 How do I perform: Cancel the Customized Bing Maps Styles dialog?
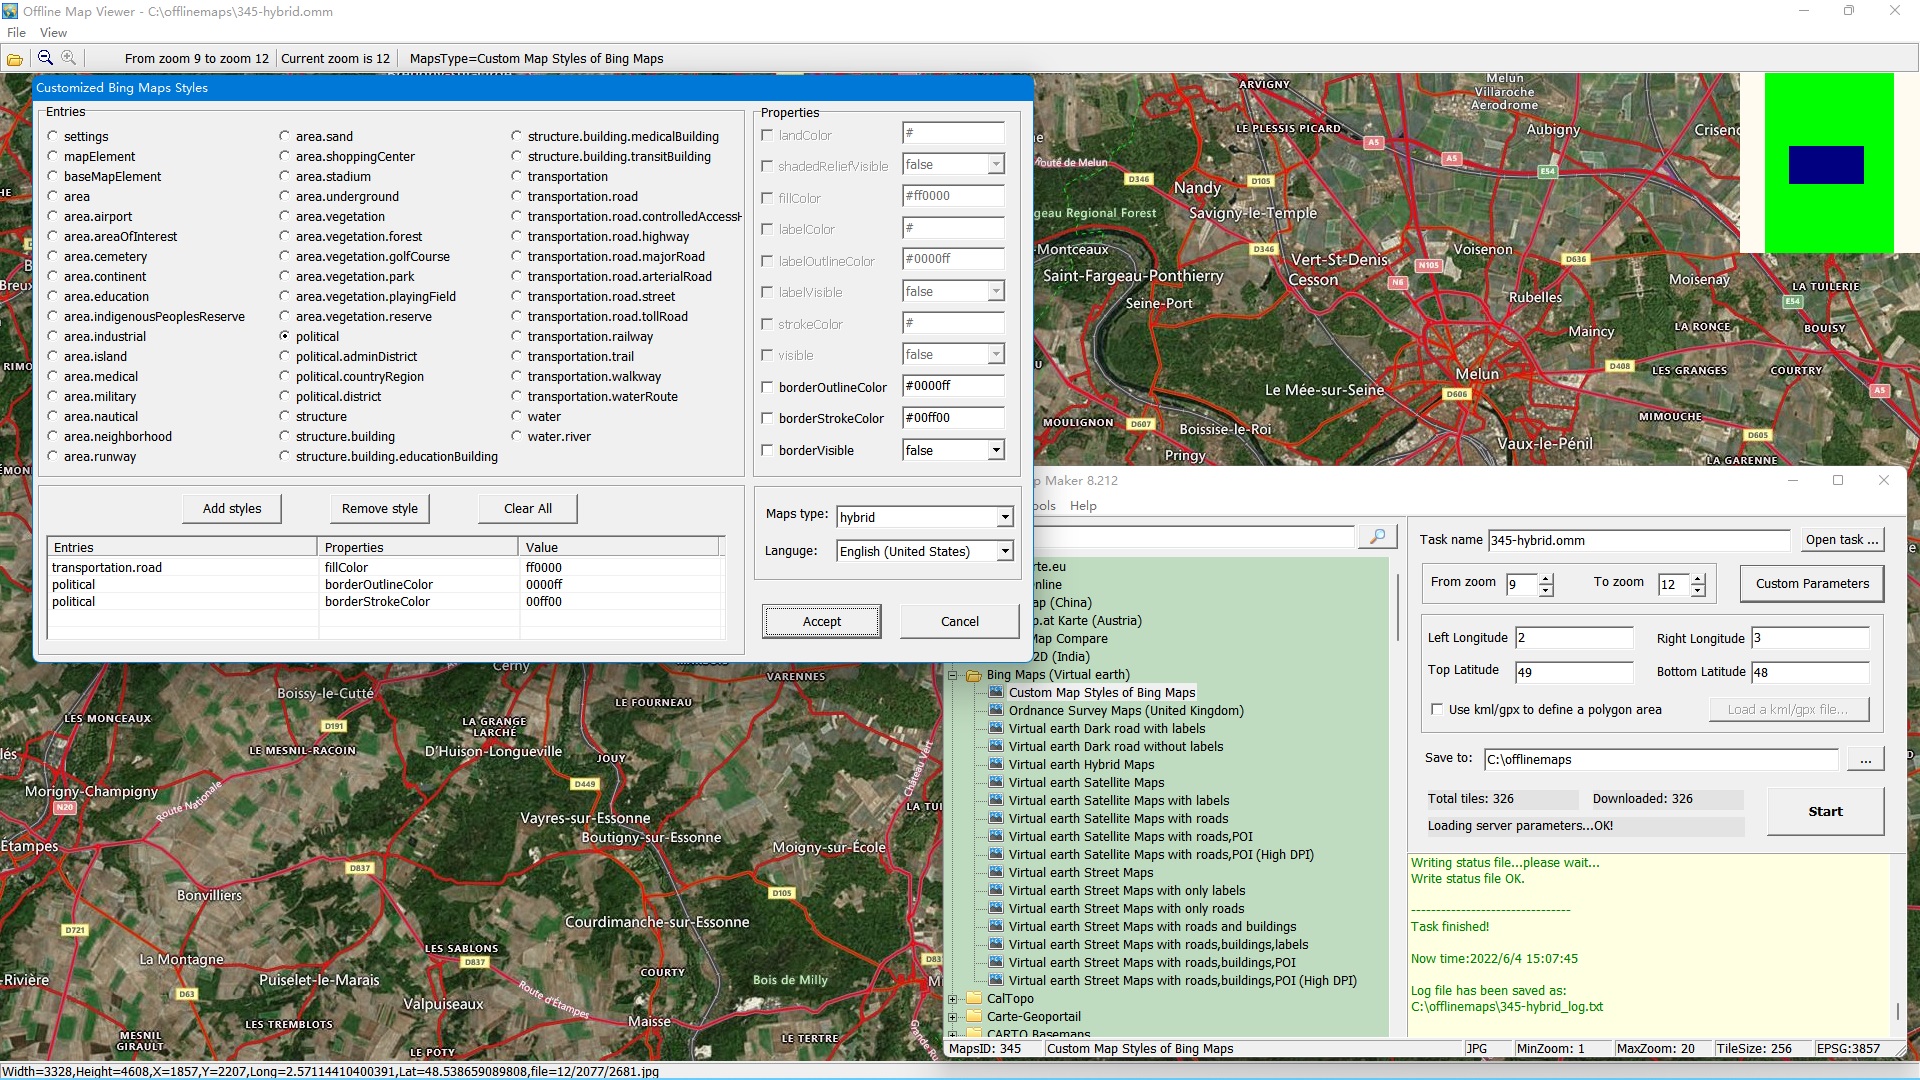[x=960, y=621]
